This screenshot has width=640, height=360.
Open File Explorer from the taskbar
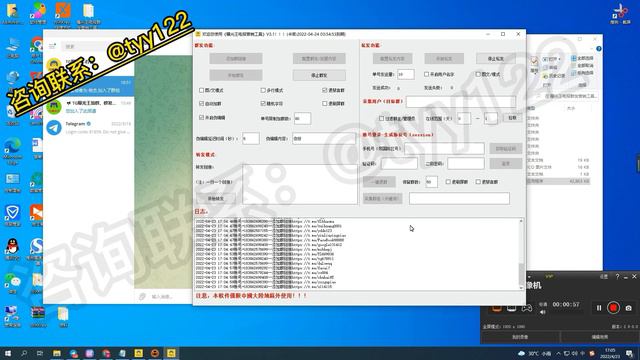click(x=57, y=353)
